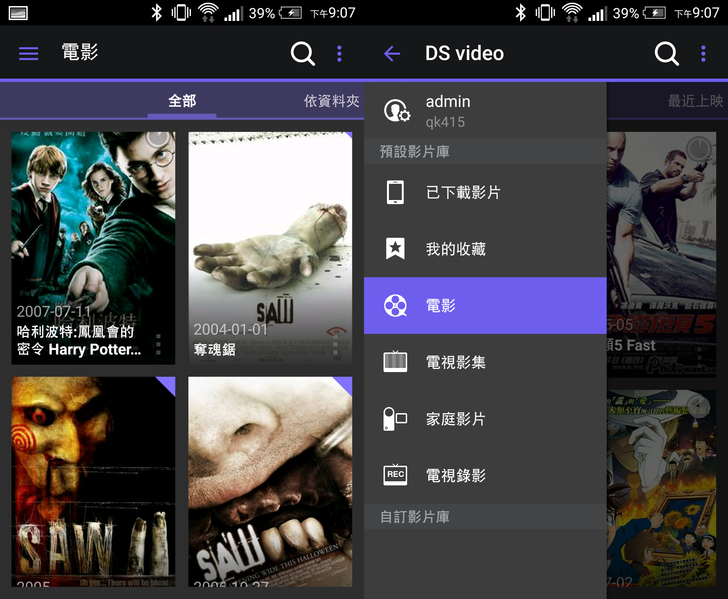Image resolution: width=728 pixels, height=599 pixels.
Task: Select 我的收藏 in the drawer
Action: [485, 249]
